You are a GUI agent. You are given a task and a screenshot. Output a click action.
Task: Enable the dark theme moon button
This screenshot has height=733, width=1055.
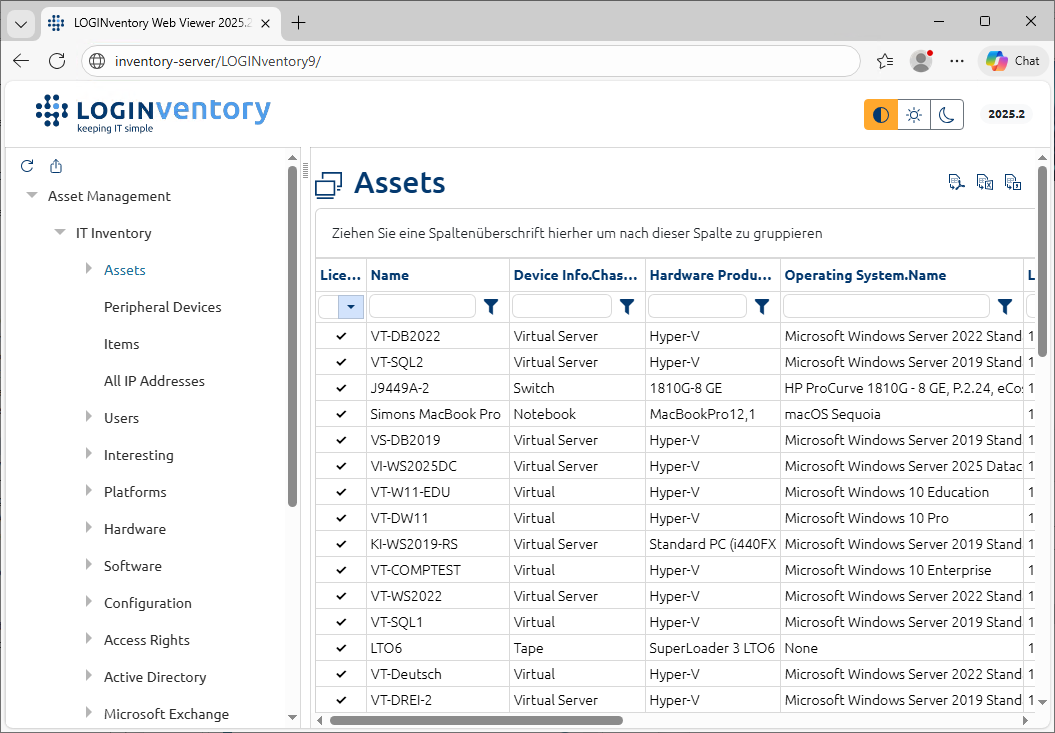[947, 115]
